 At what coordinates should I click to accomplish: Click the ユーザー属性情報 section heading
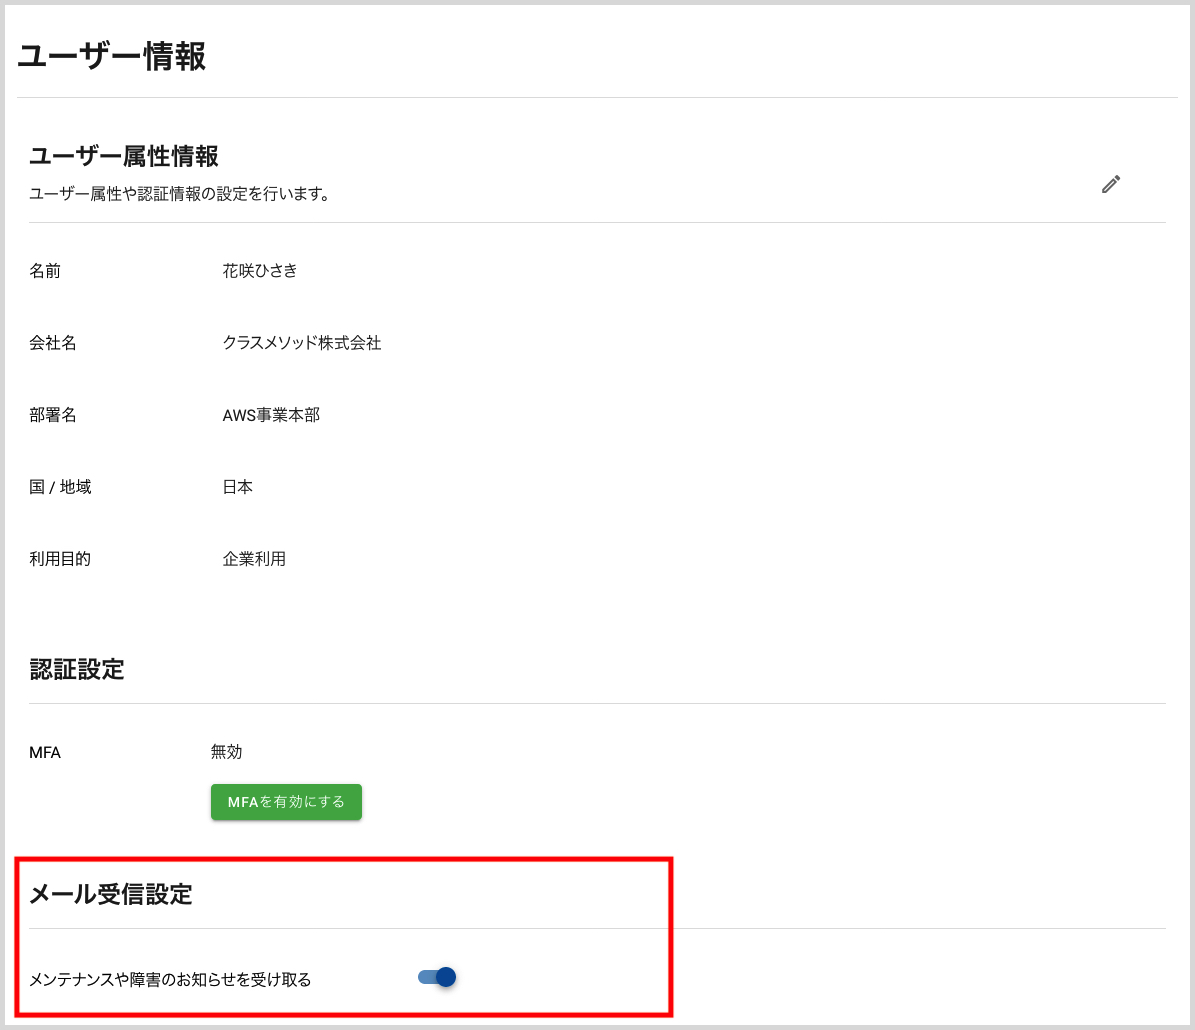124,156
